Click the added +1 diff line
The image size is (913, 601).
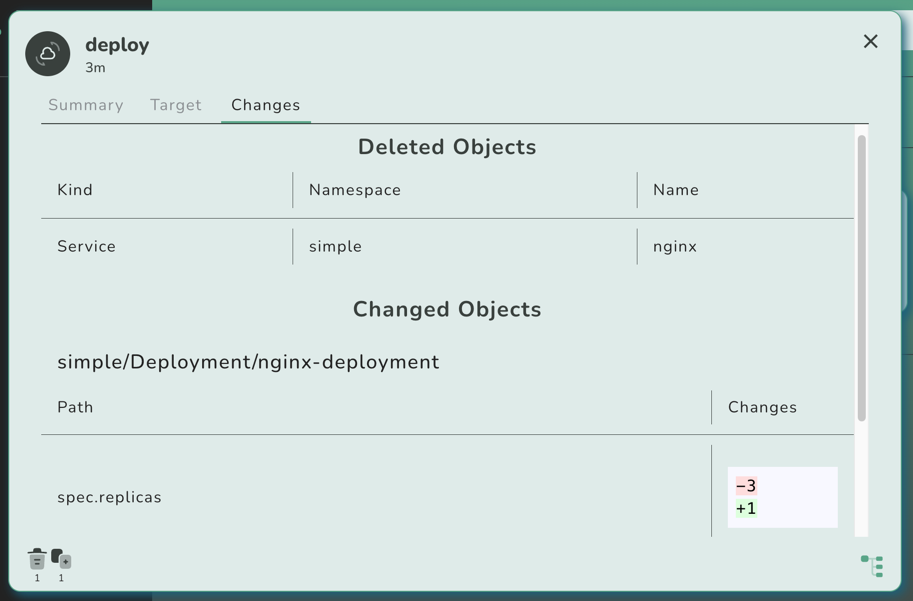click(746, 508)
